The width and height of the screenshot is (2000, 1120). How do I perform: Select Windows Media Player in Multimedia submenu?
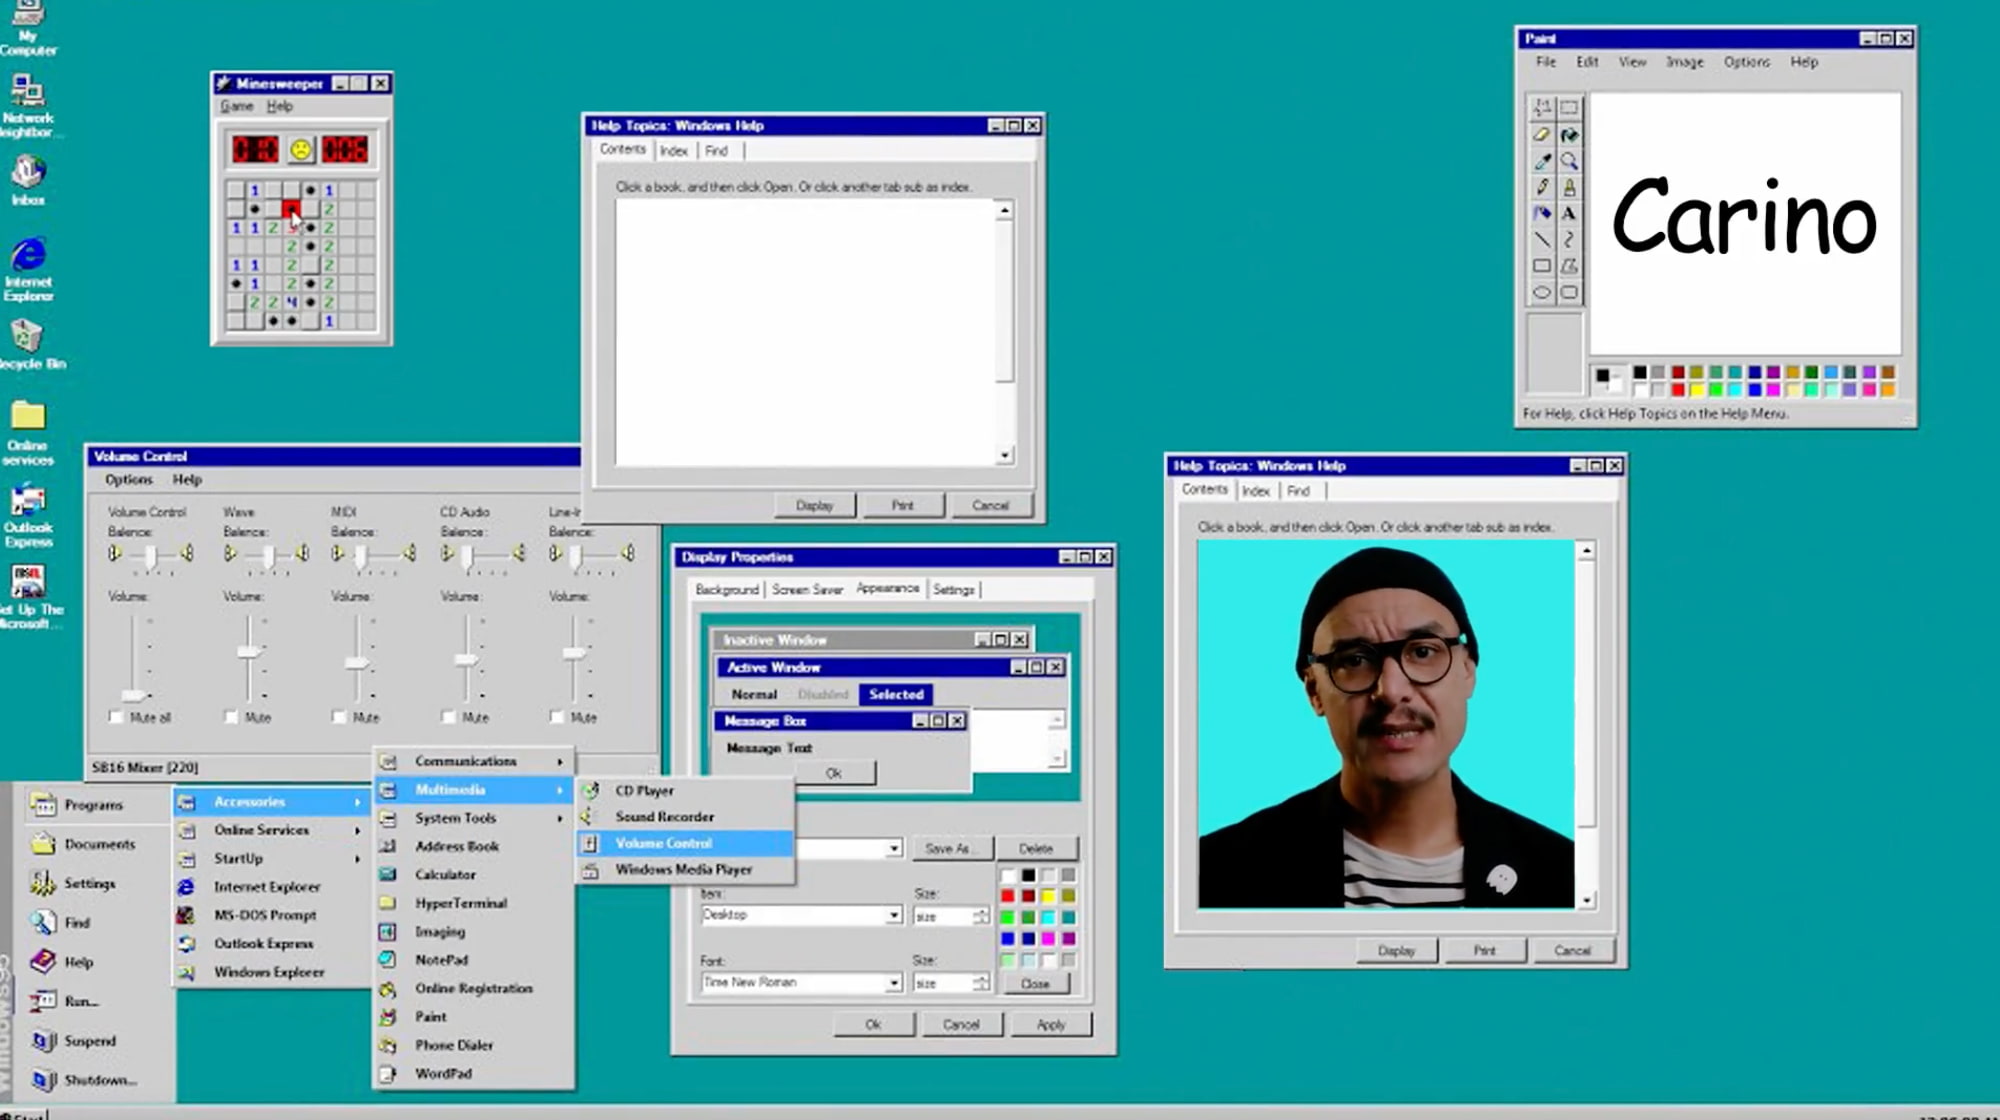[x=685, y=870]
